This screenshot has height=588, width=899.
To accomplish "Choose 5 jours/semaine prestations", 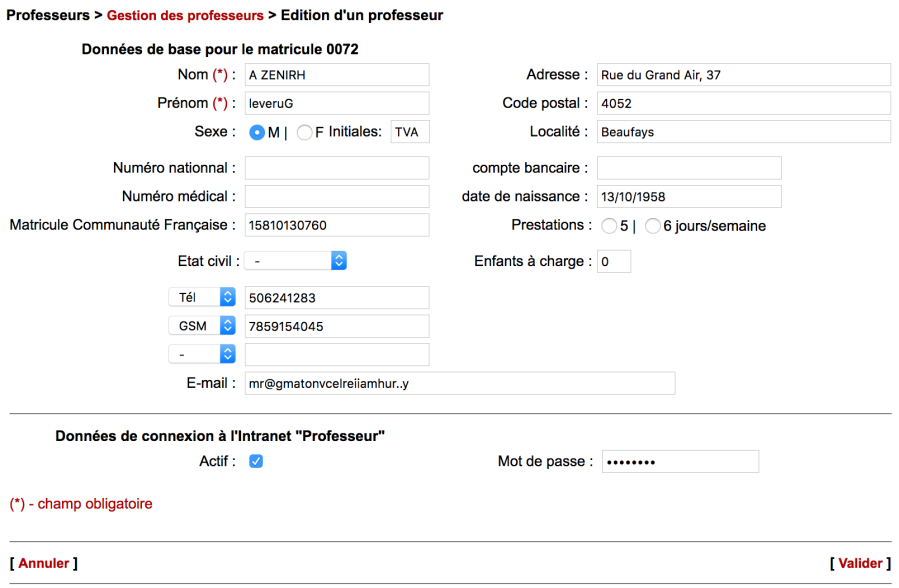I will (610, 225).
